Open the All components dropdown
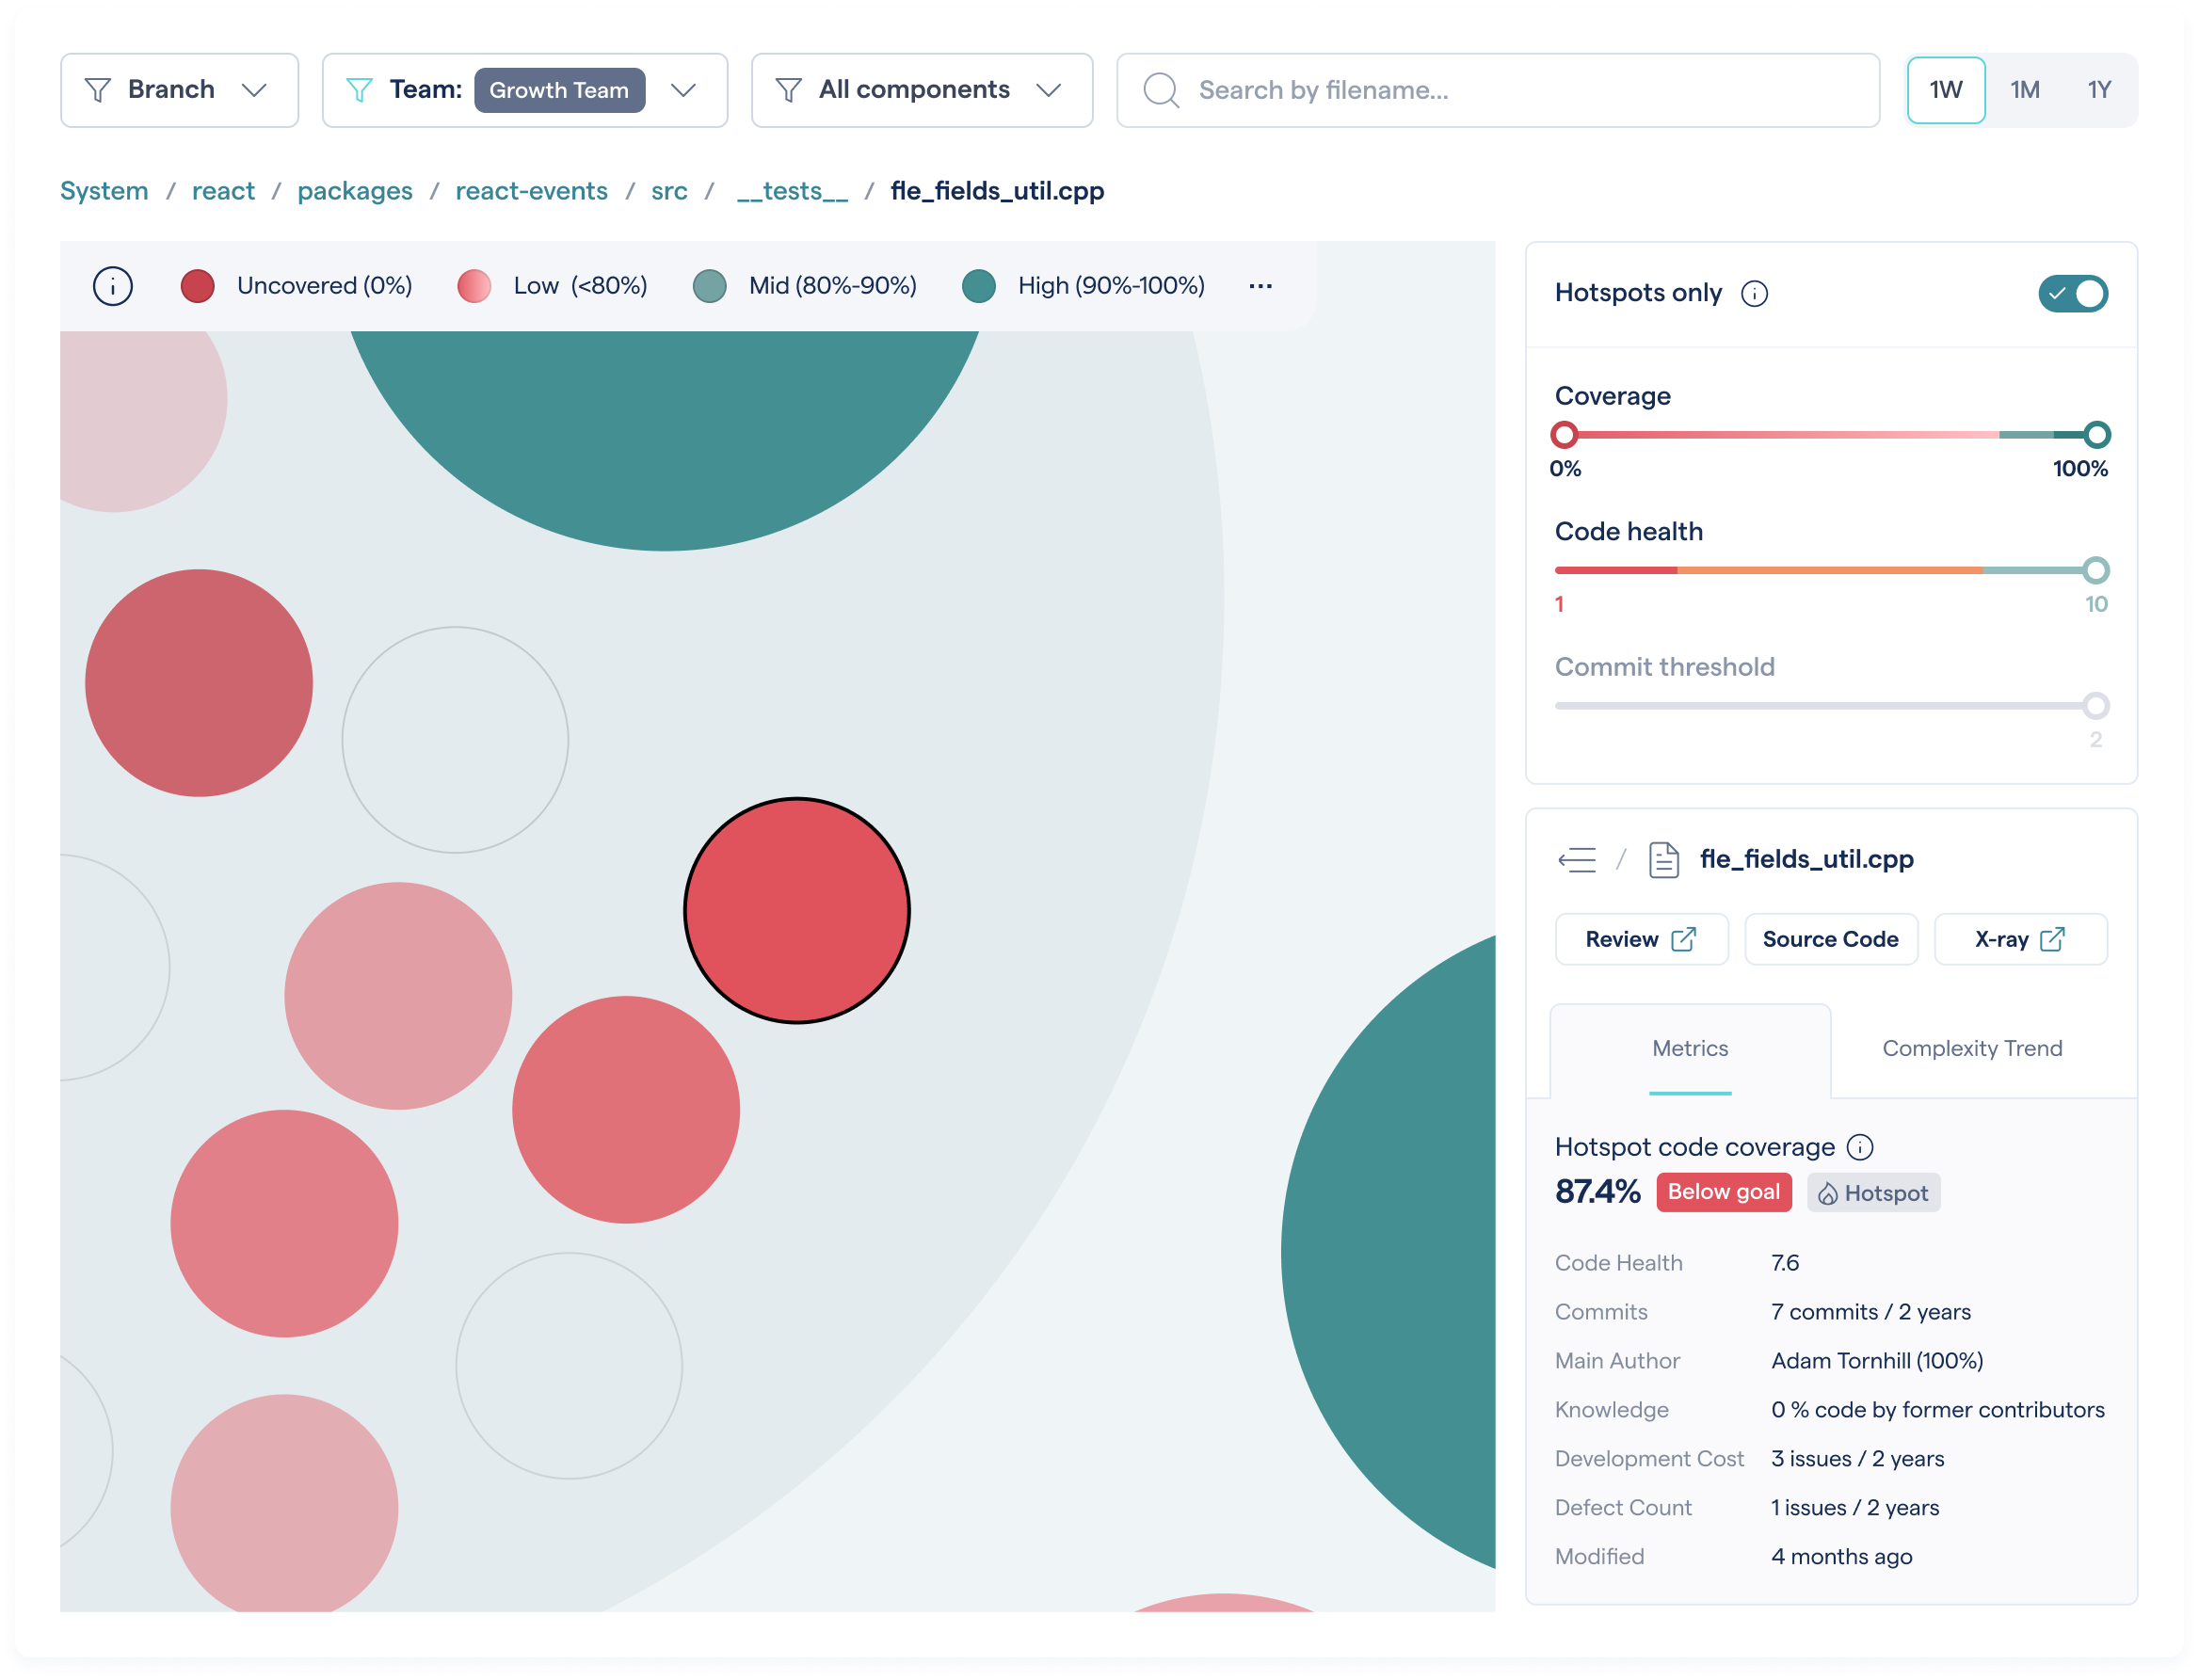The width and height of the screenshot is (2199, 1680). [x=921, y=90]
